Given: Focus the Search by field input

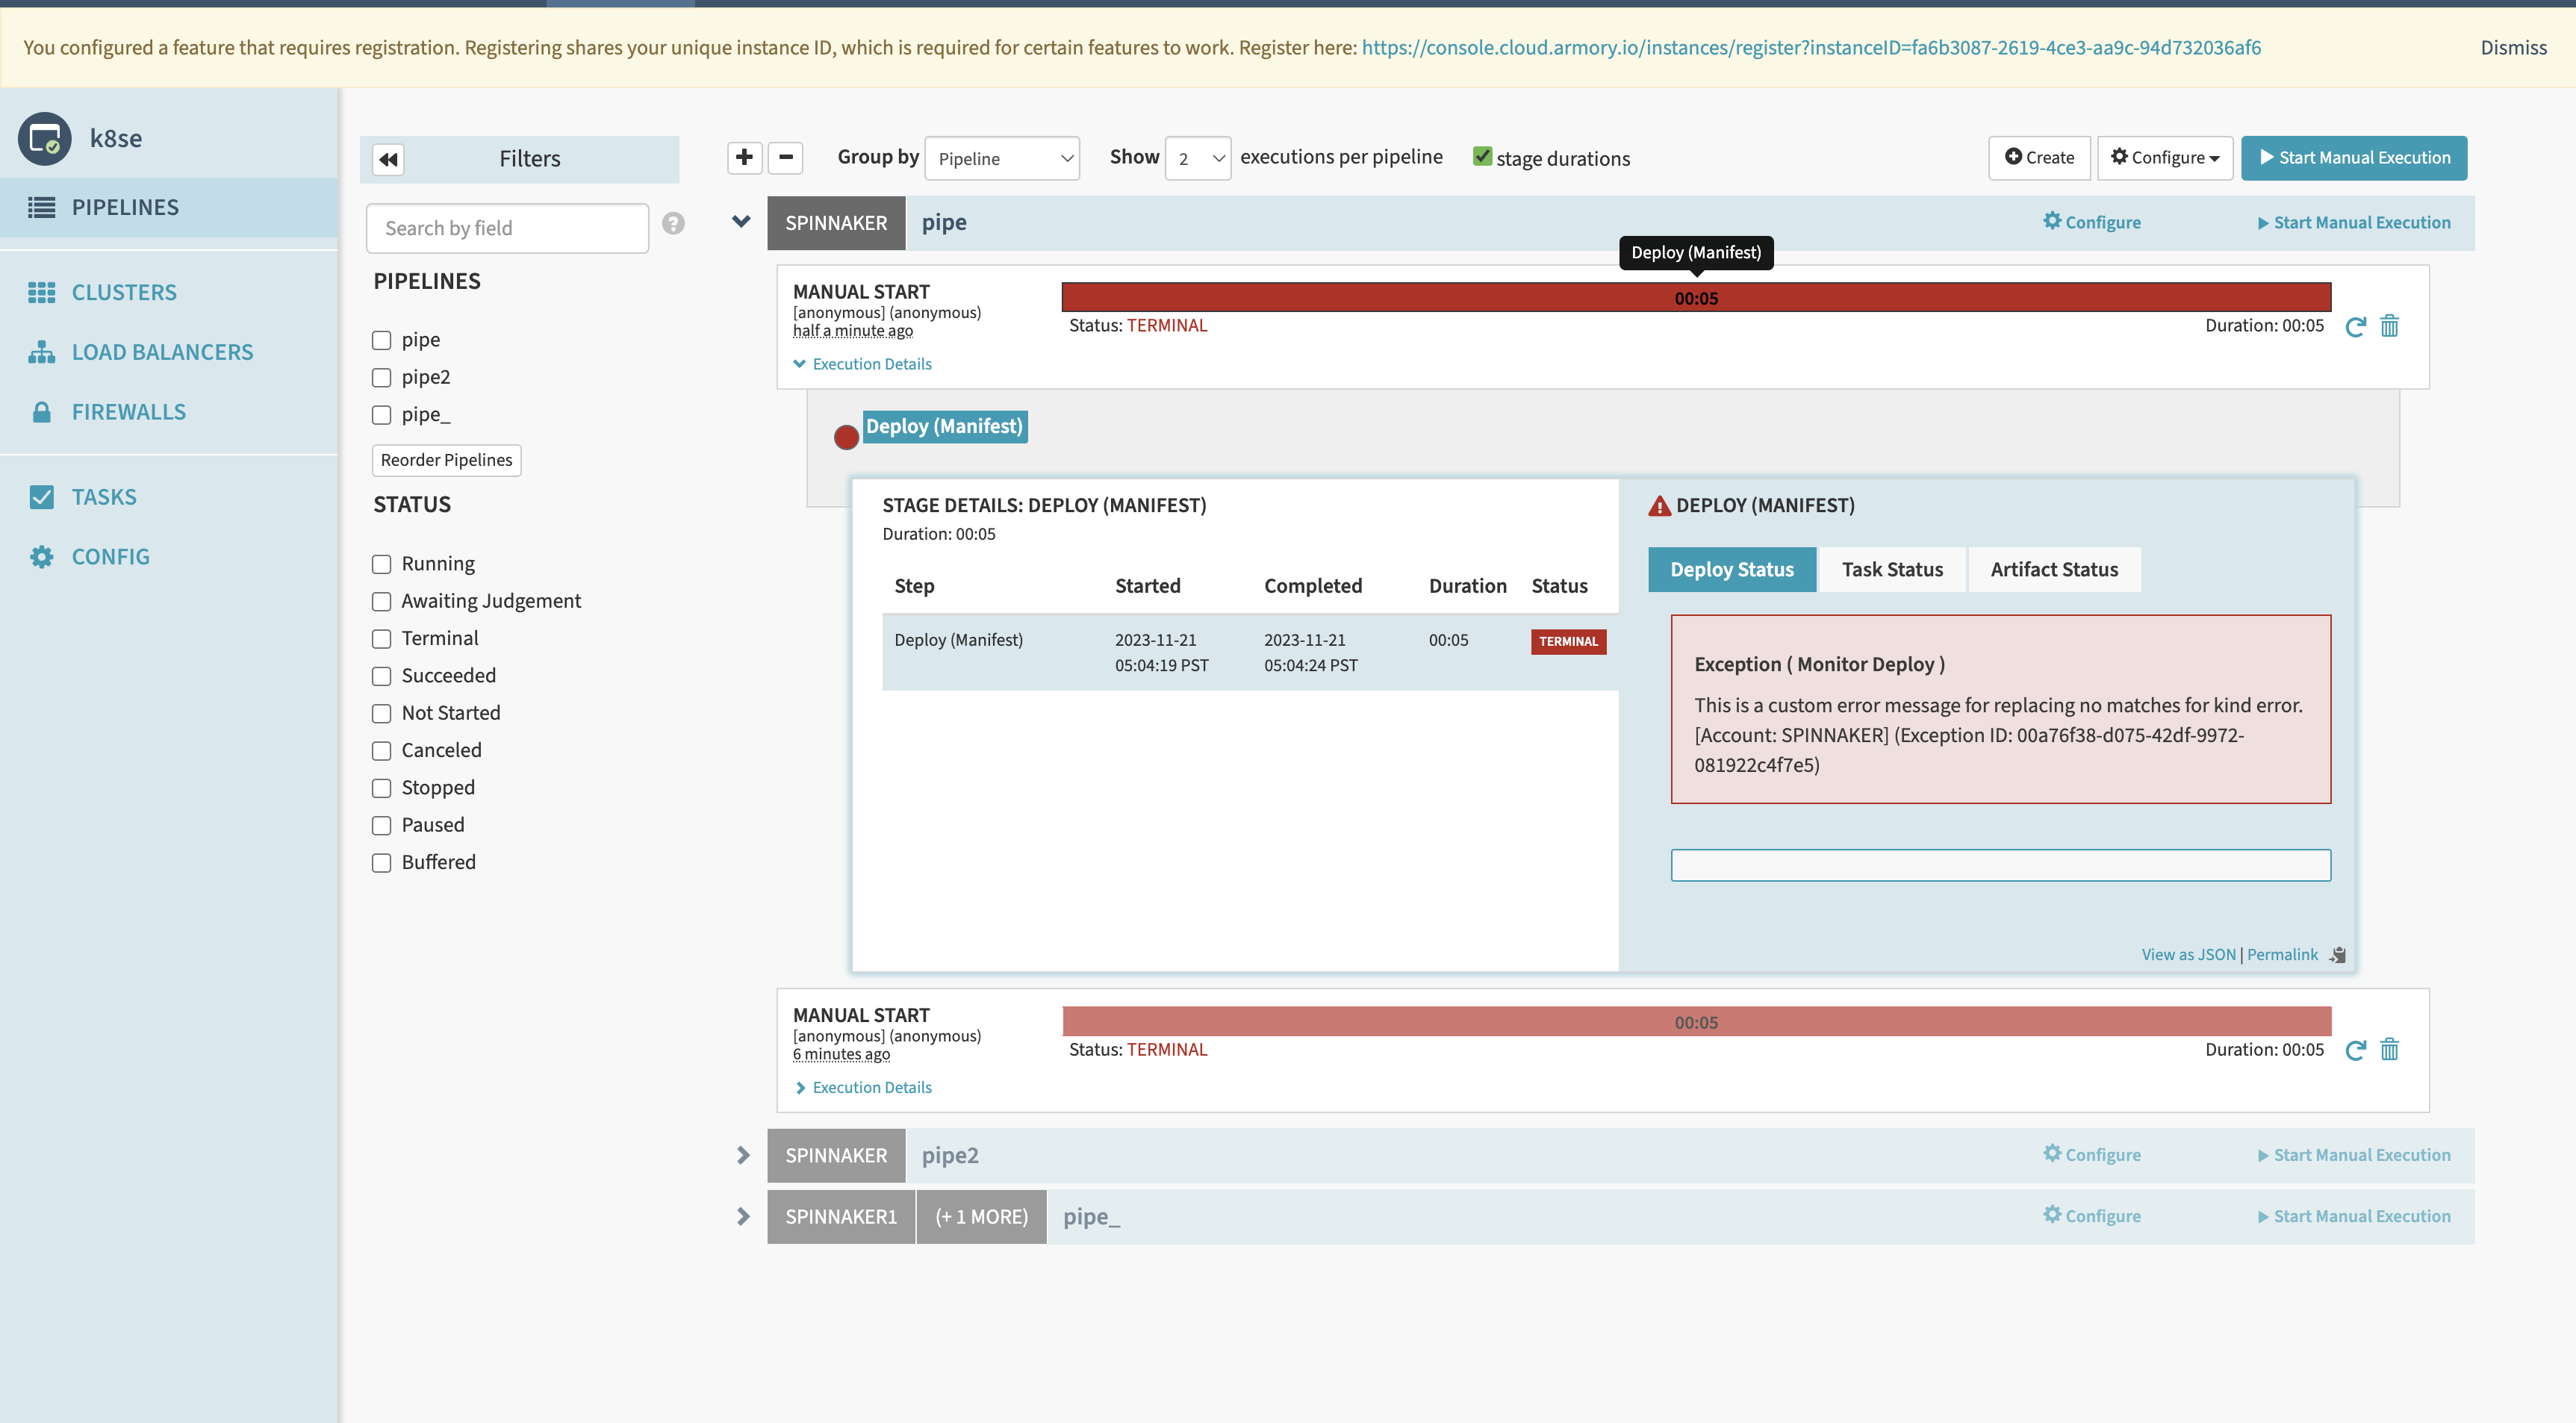Looking at the screenshot, I should click(507, 228).
